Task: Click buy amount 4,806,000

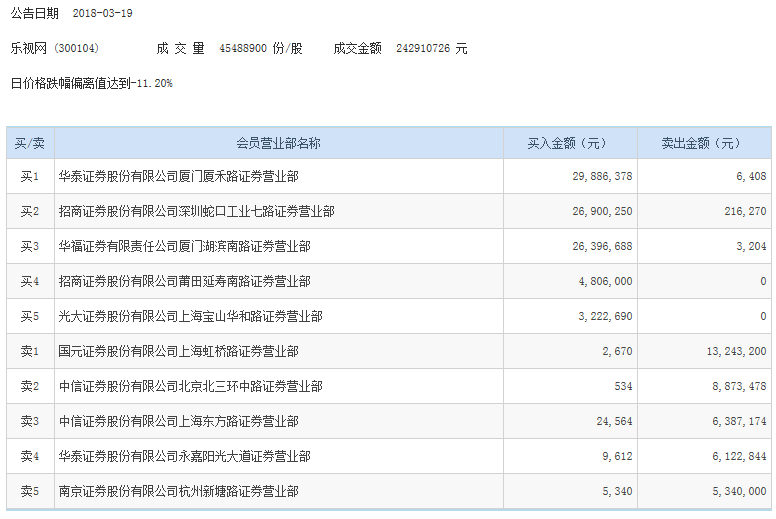Action: (x=605, y=282)
